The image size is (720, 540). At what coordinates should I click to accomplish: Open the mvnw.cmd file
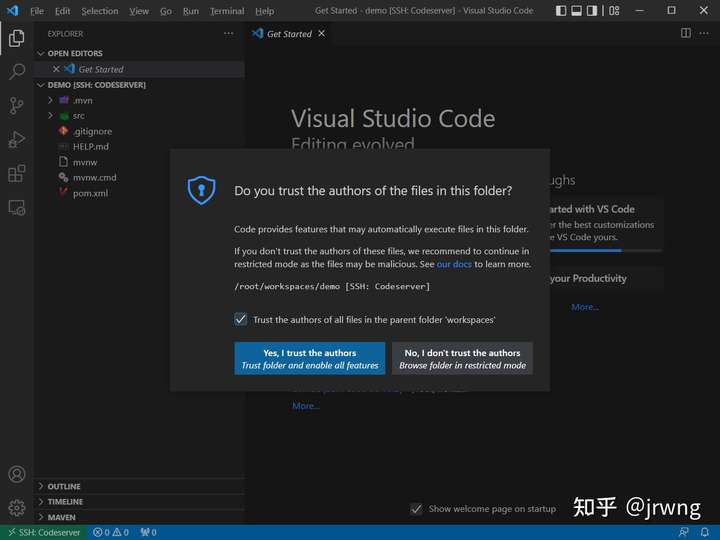point(95,177)
